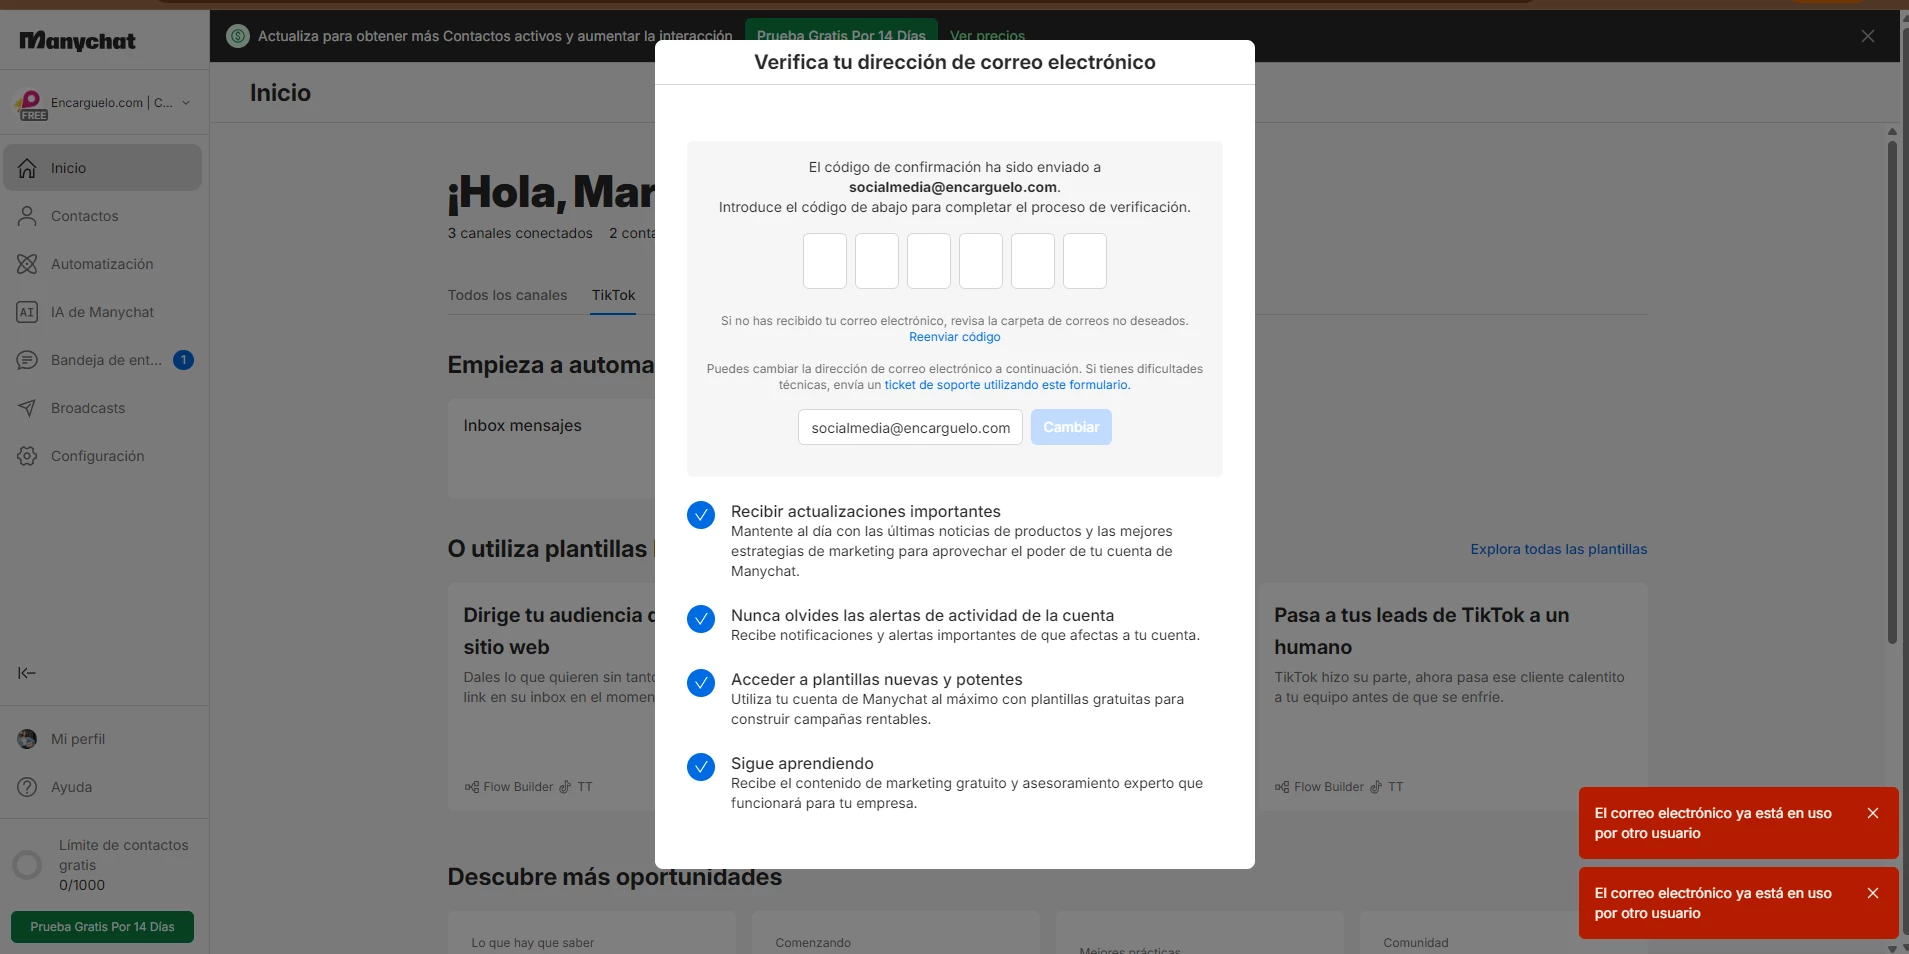Viewport: 1909px width, 954px height.
Task: Click check icon beside Sigue aprendiendo
Action: 701,767
